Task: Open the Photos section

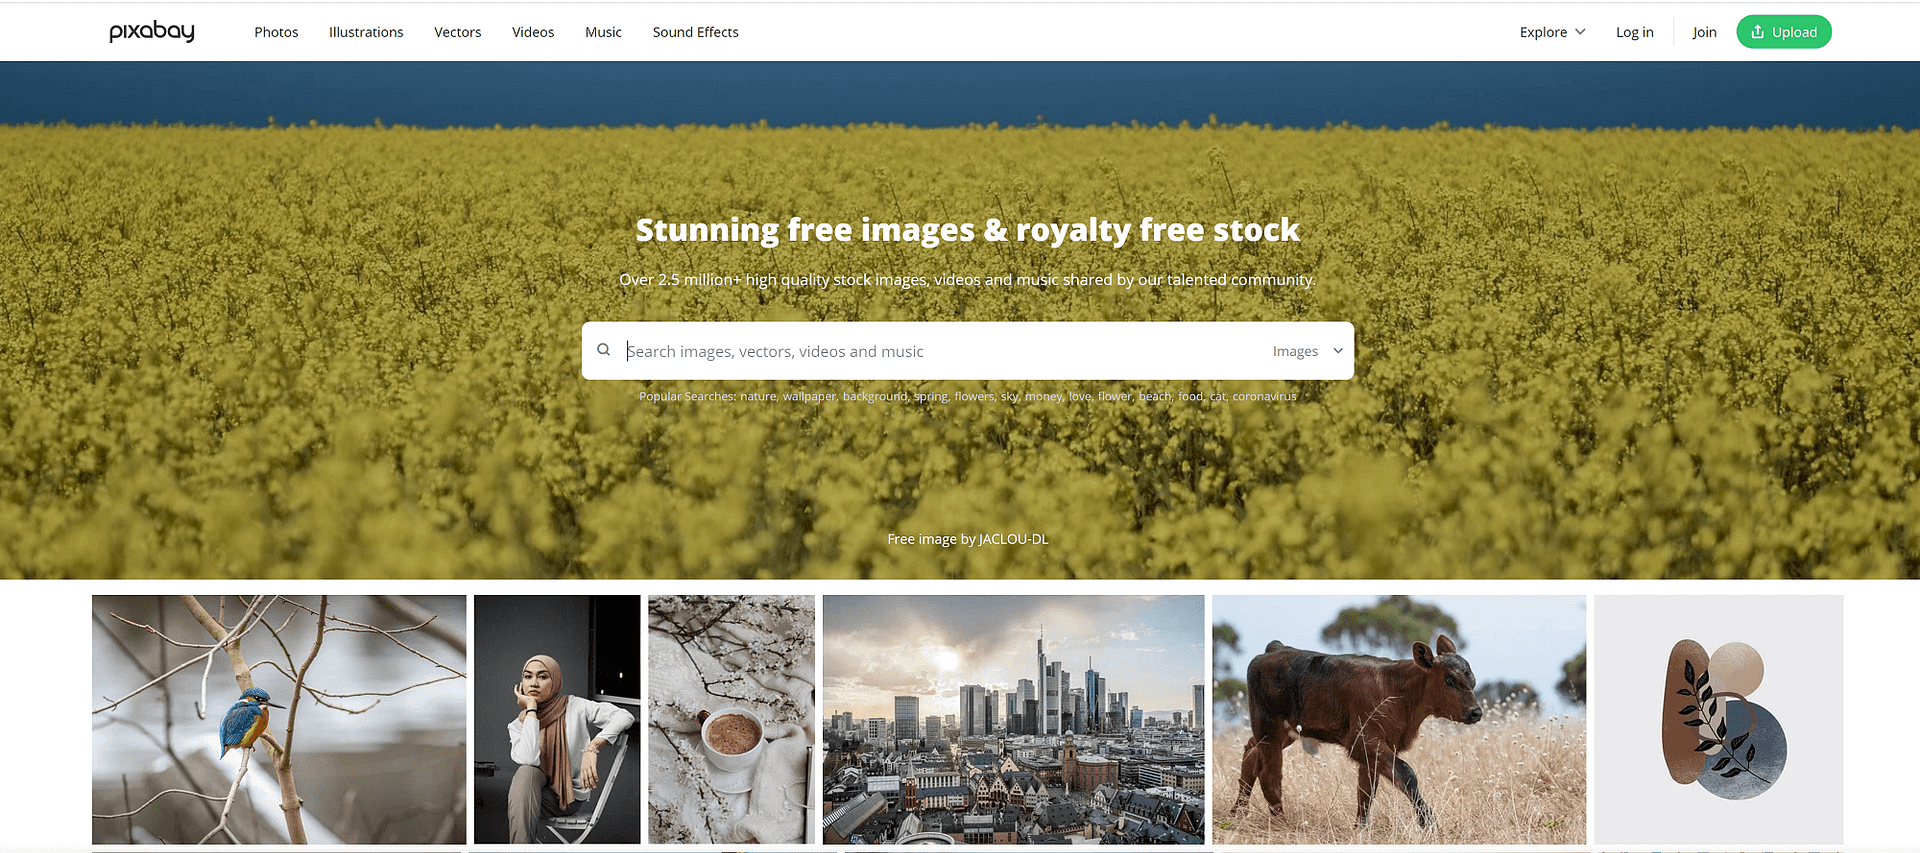Action: (x=276, y=32)
